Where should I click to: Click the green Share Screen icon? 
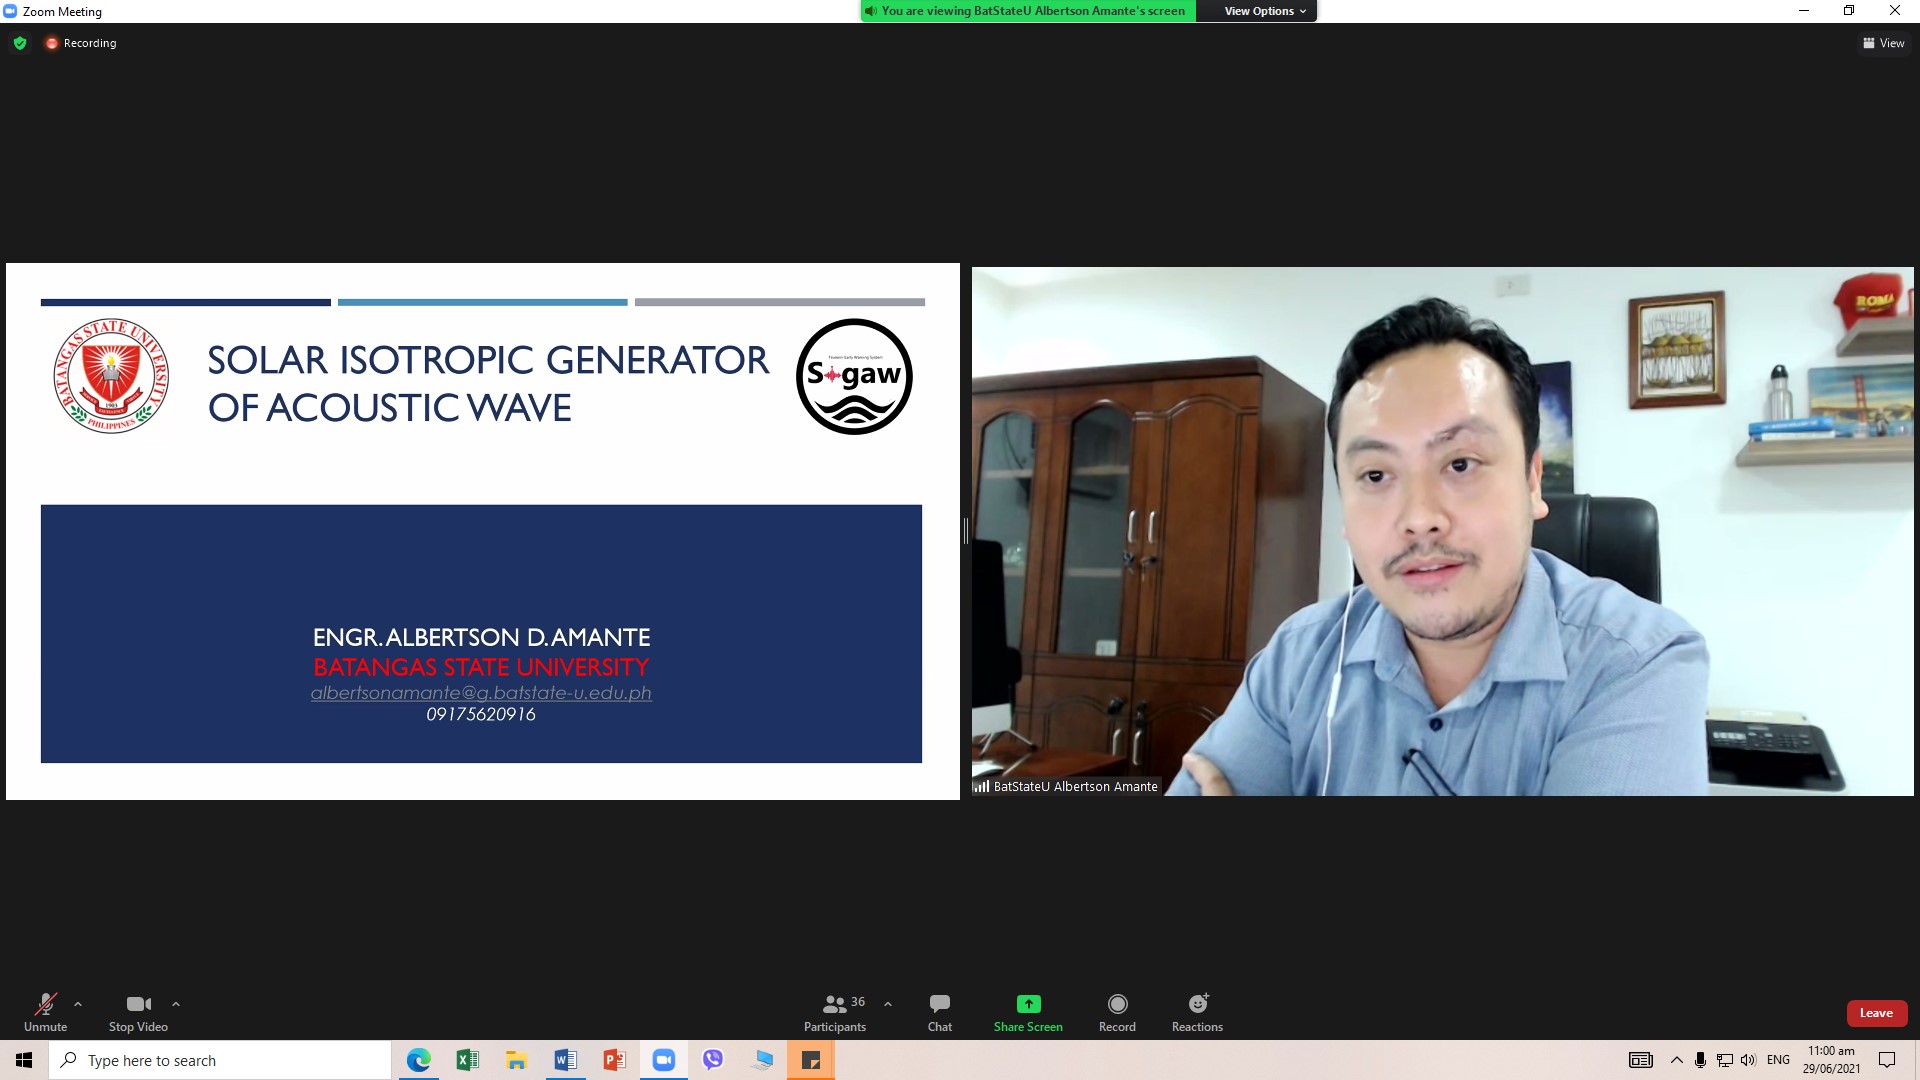click(1028, 1003)
